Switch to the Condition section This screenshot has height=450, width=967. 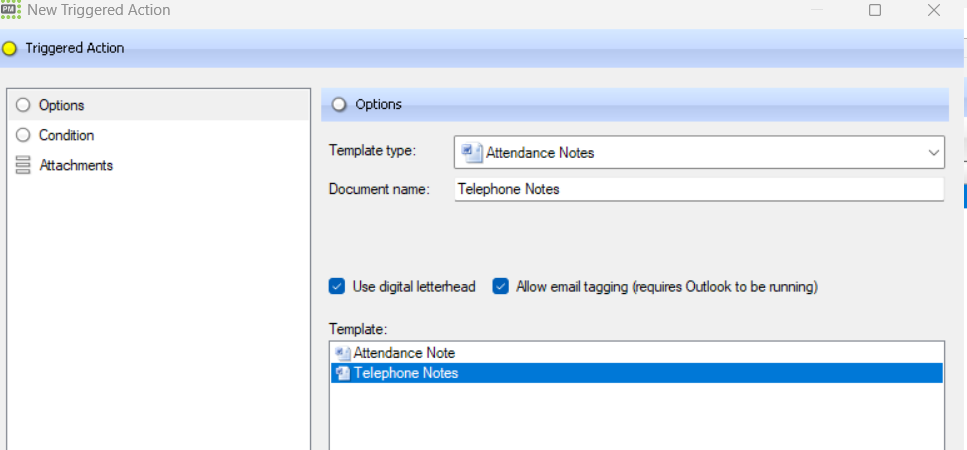pyautogui.click(x=66, y=135)
